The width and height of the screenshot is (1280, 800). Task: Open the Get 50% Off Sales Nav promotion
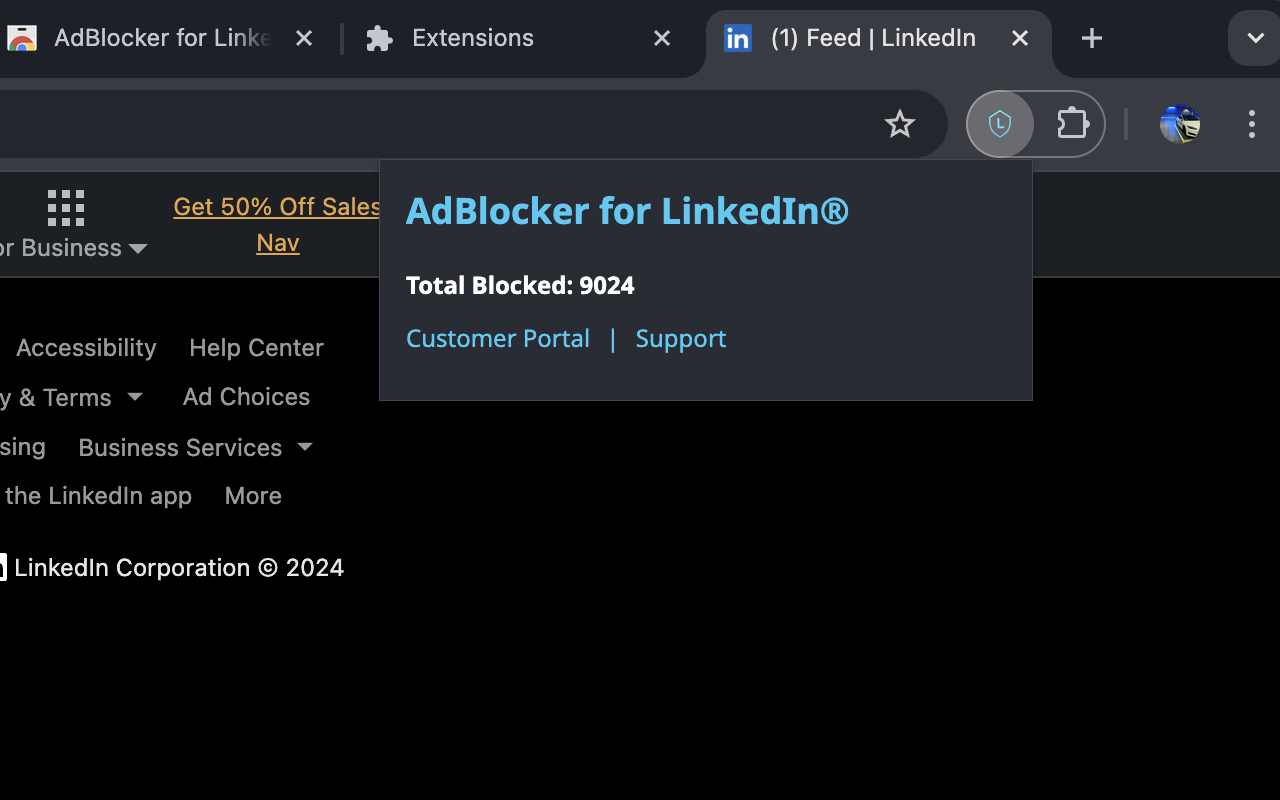[x=277, y=224]
